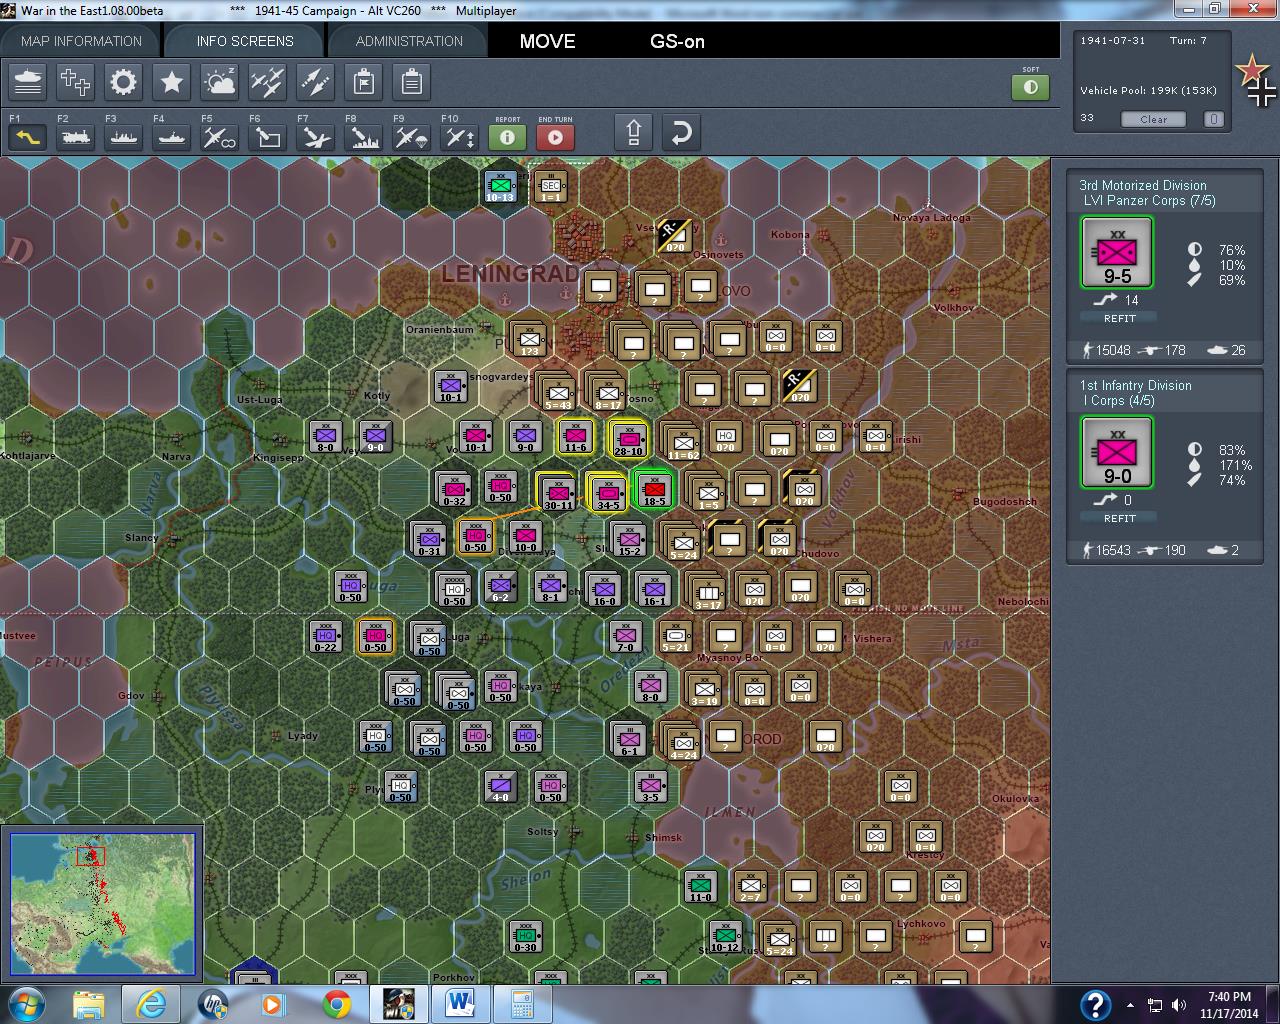Viewport: 1280px width, 1024px height.
Task: Select the 34-5 unit counter
Action: 608,492
